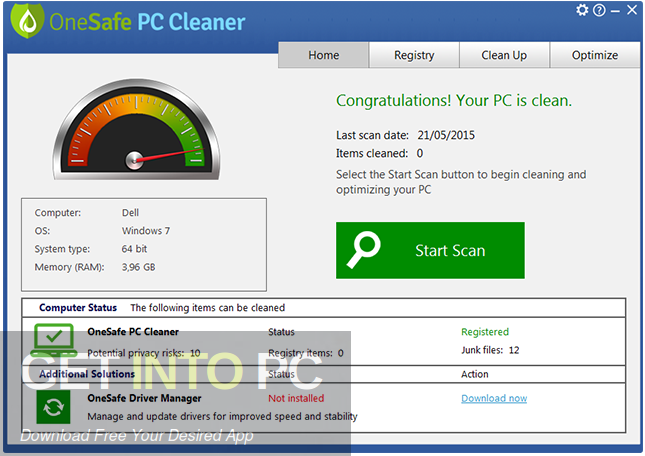The width and height of the screenshot is (645, 456).
Task: Start the scan with Start Scan button
Action: (430, 250)
